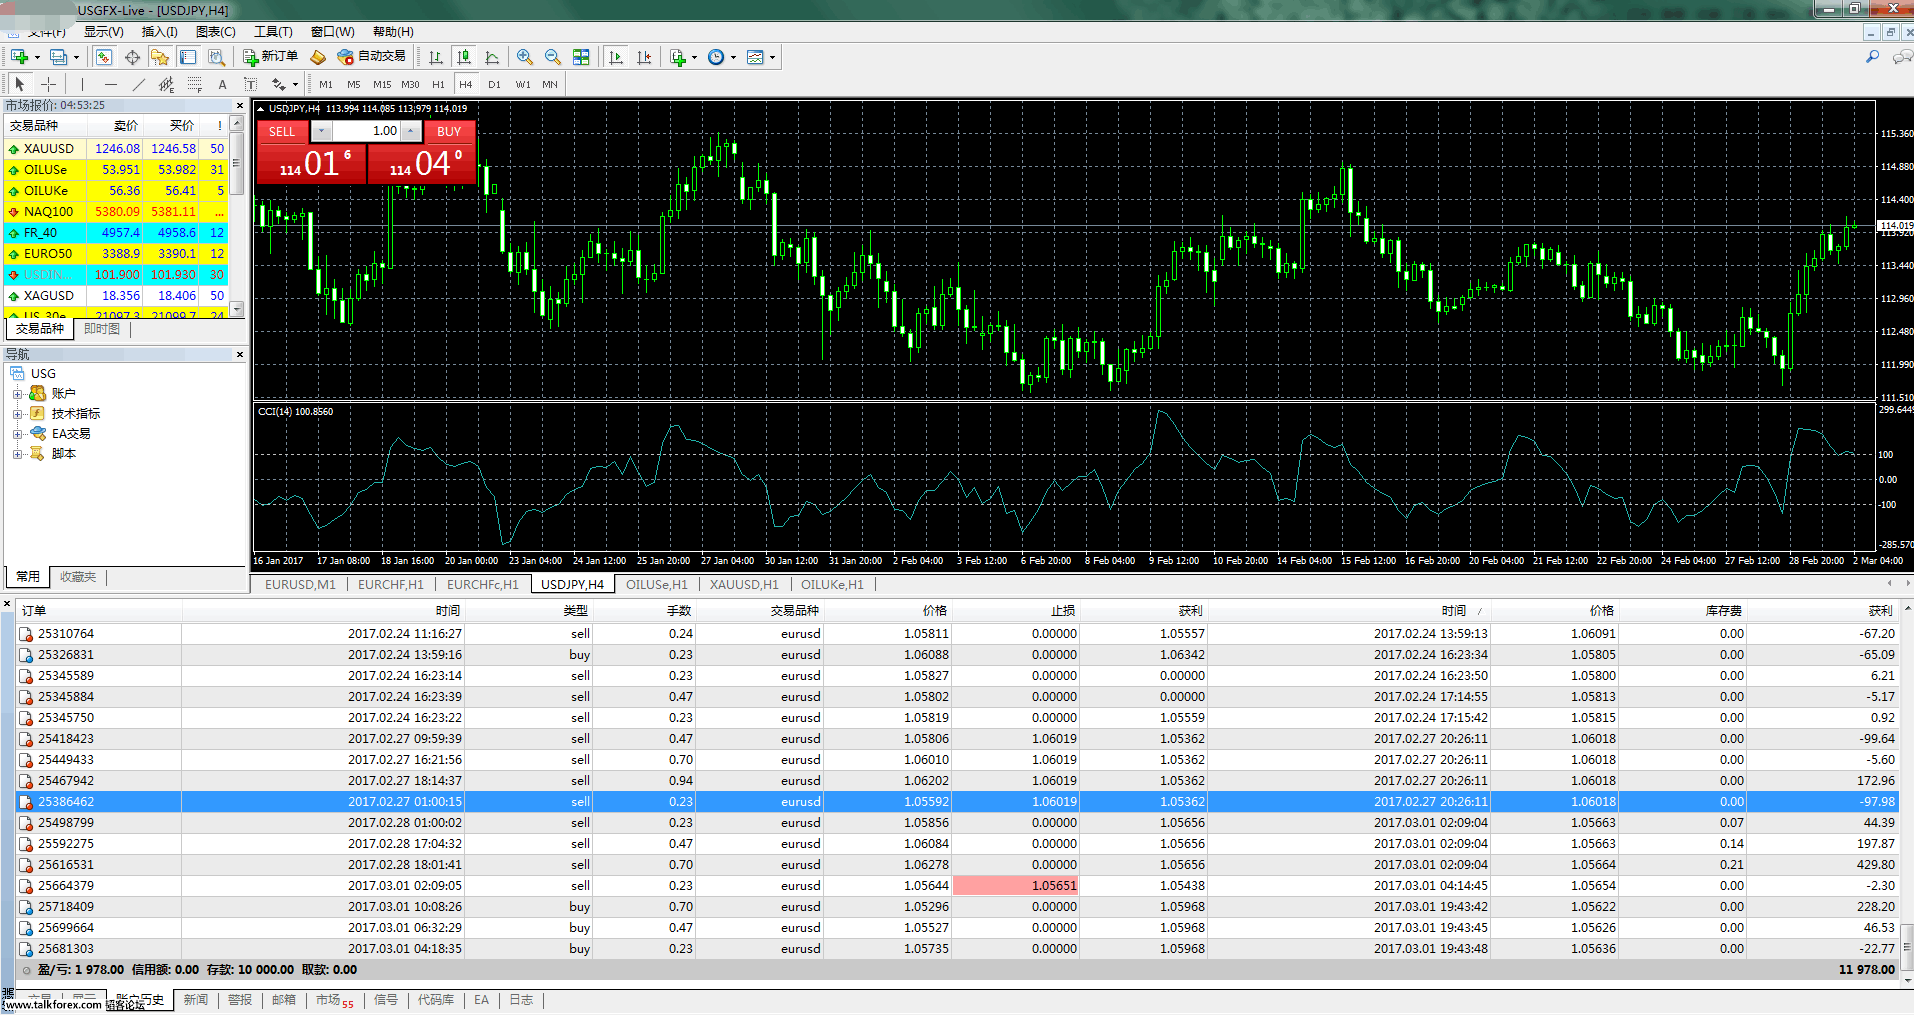
Task: Click the Market Watch vertical scrollbar
Action: click(x=237, y=217)
